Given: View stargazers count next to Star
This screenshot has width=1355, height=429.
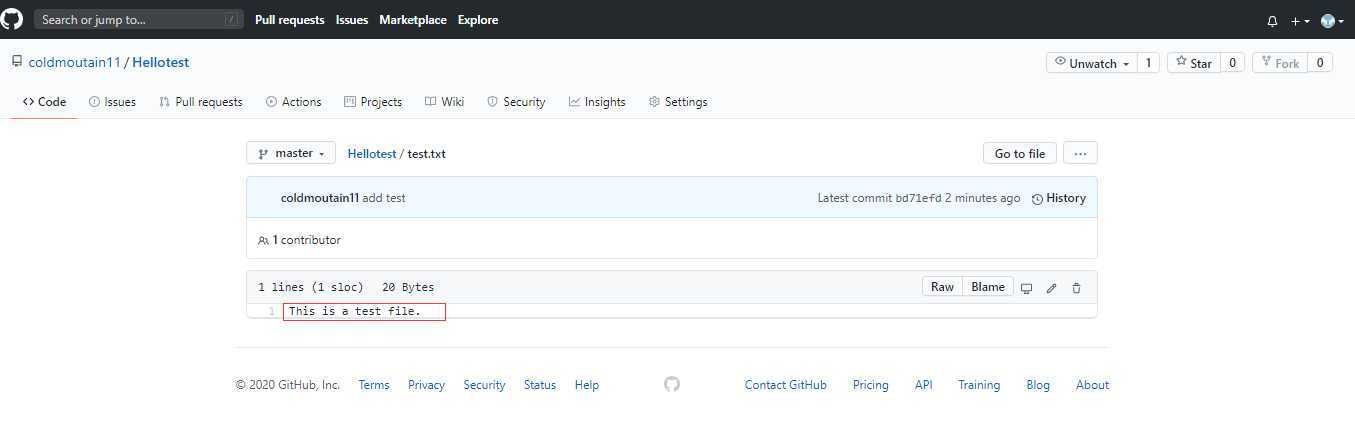Looking at the screenshot, I should click(x=1232, y=63).
